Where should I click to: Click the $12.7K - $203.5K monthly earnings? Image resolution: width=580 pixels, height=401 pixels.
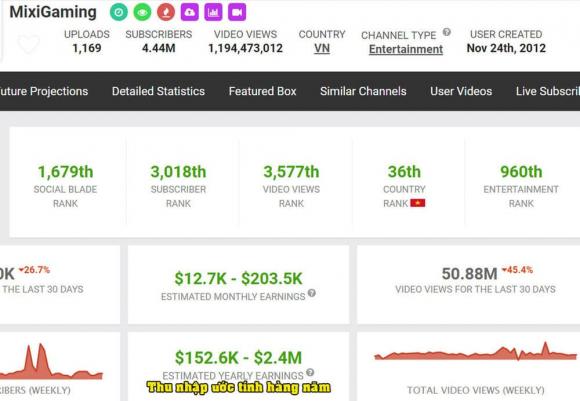coord(238,279)
